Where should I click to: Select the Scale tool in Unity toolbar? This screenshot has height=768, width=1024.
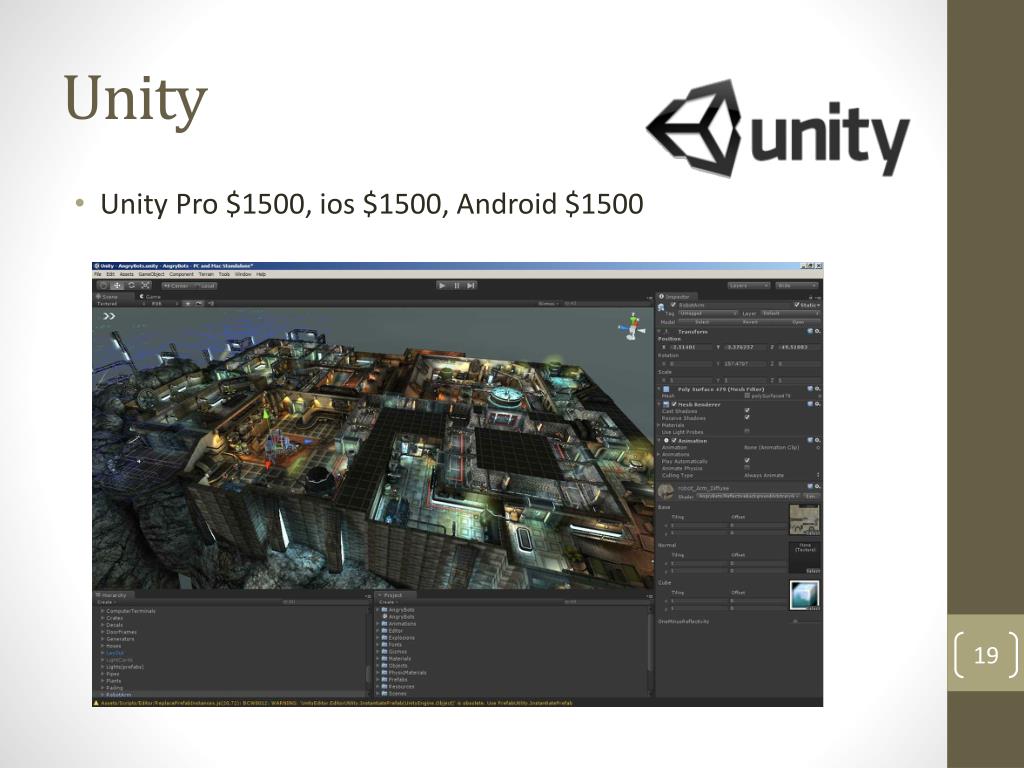tap(146, 285)
